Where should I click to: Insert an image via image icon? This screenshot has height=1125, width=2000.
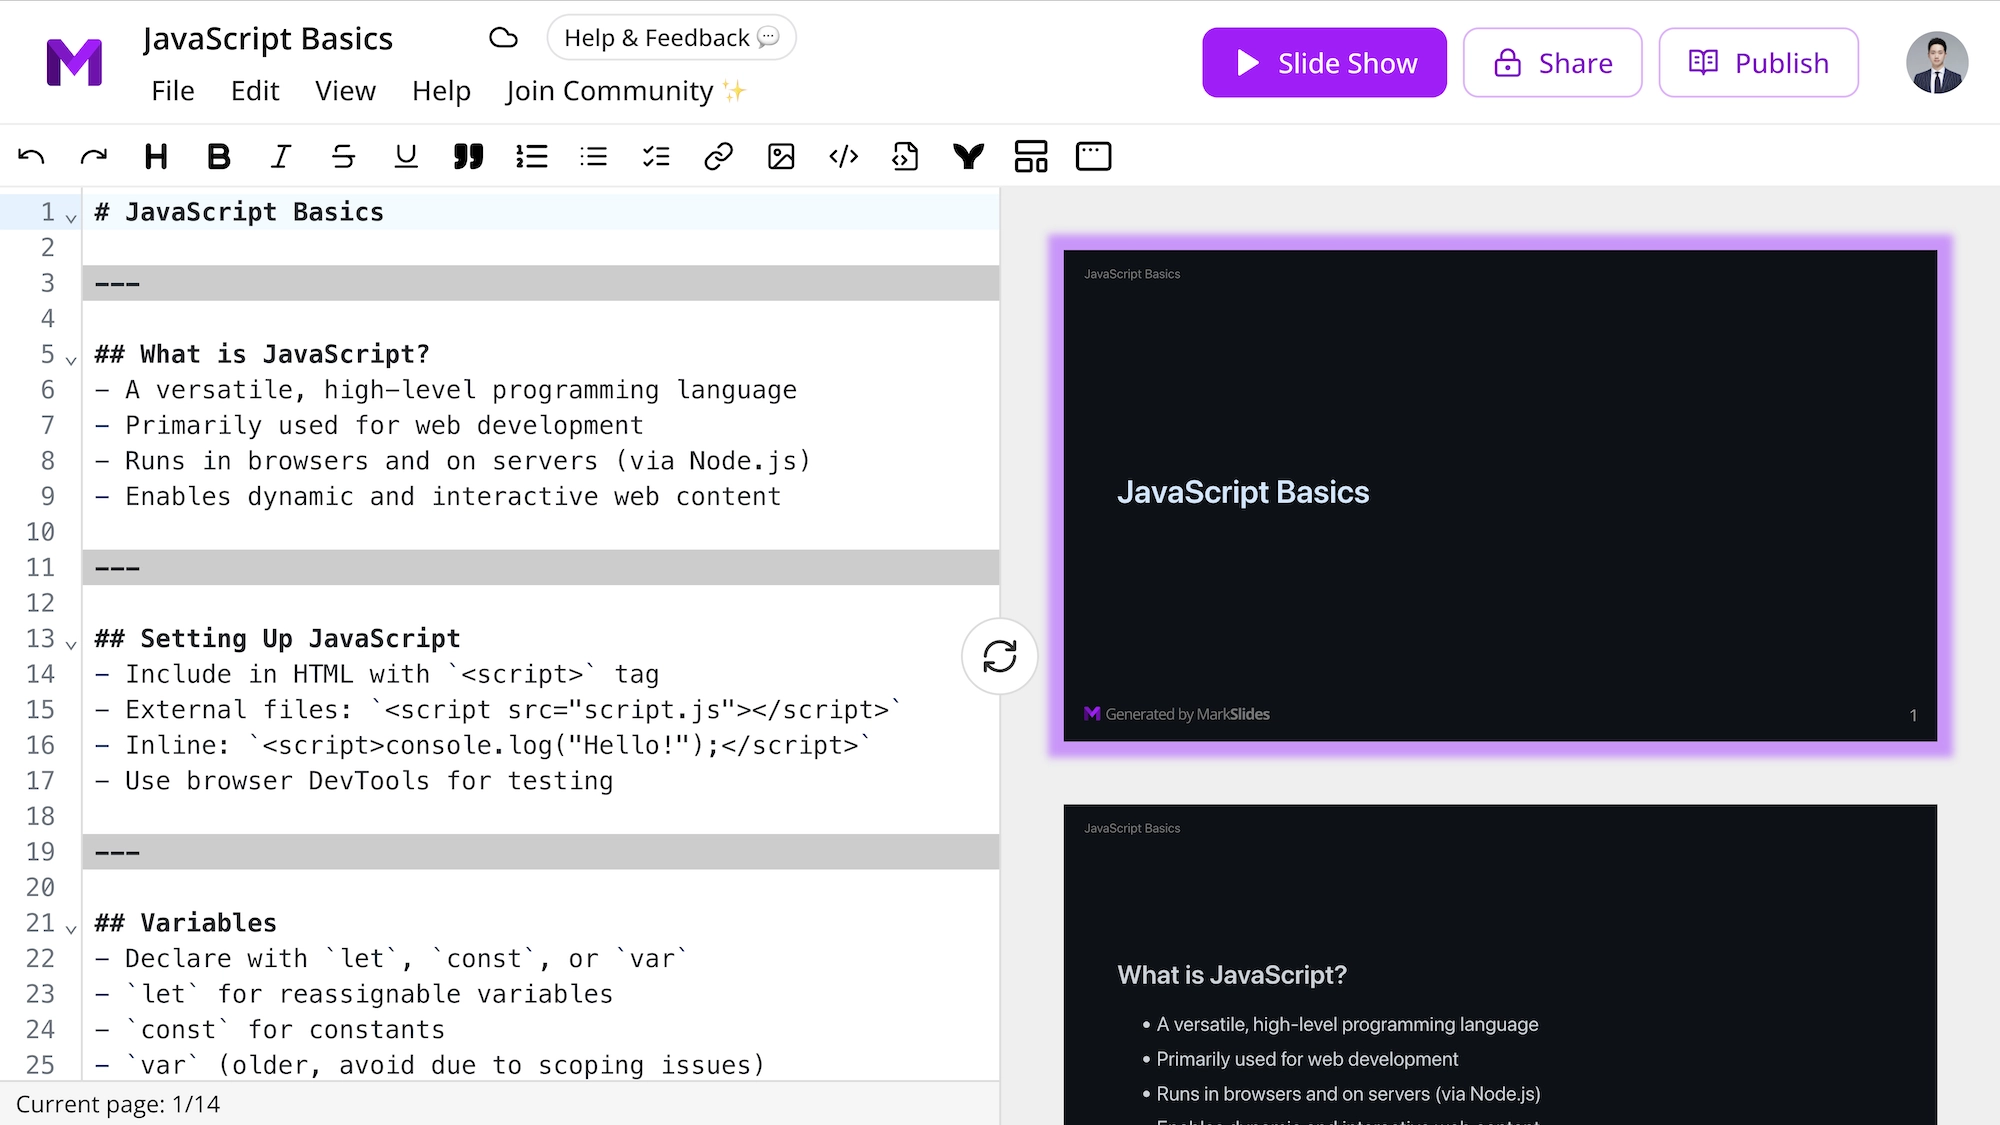coord(781,156)
